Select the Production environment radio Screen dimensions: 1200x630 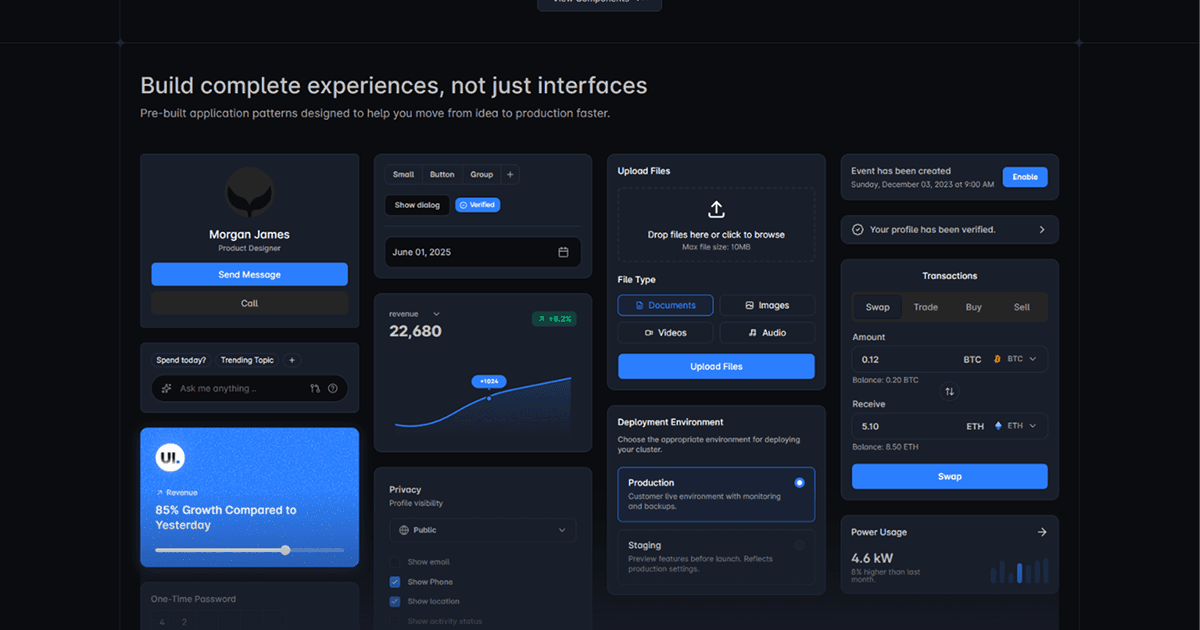coord(799,483)
